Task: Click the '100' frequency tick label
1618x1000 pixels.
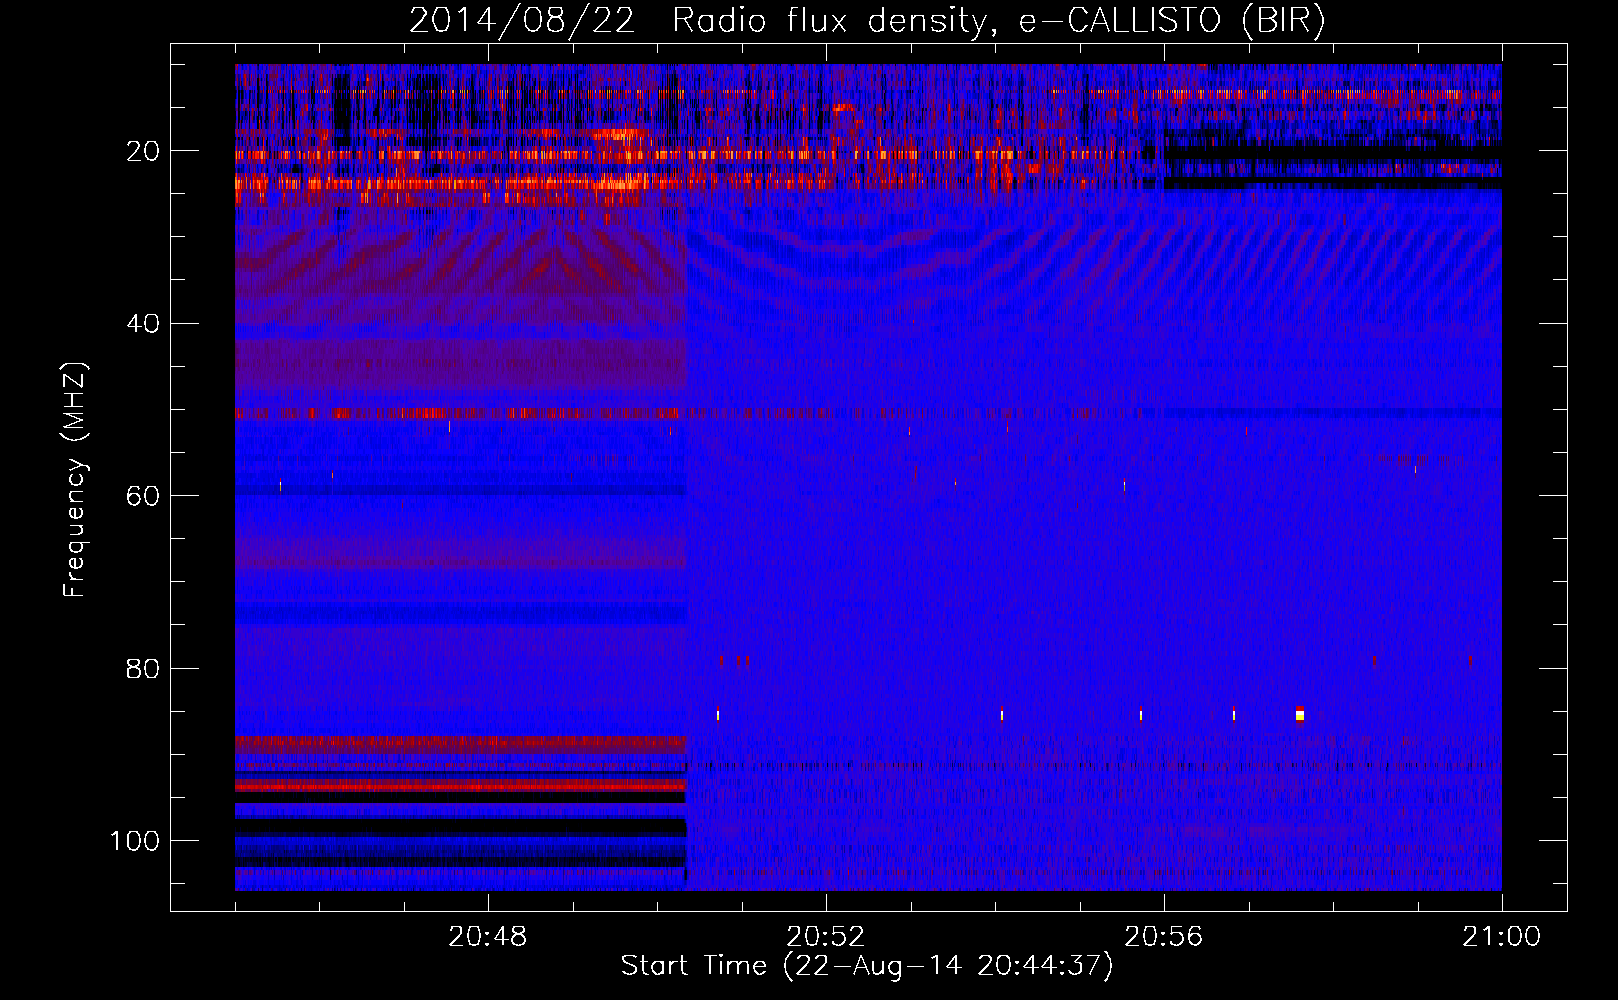Action: tap(135, 841)
